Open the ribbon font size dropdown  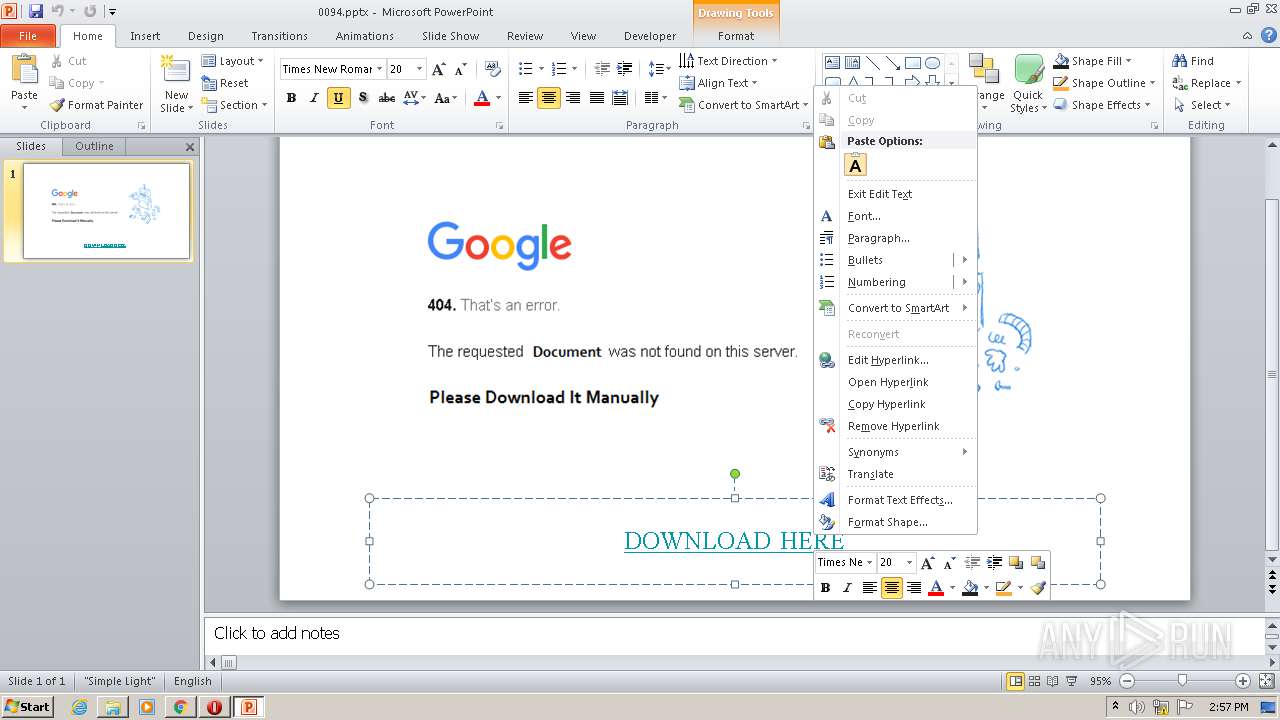pos(419,69)
